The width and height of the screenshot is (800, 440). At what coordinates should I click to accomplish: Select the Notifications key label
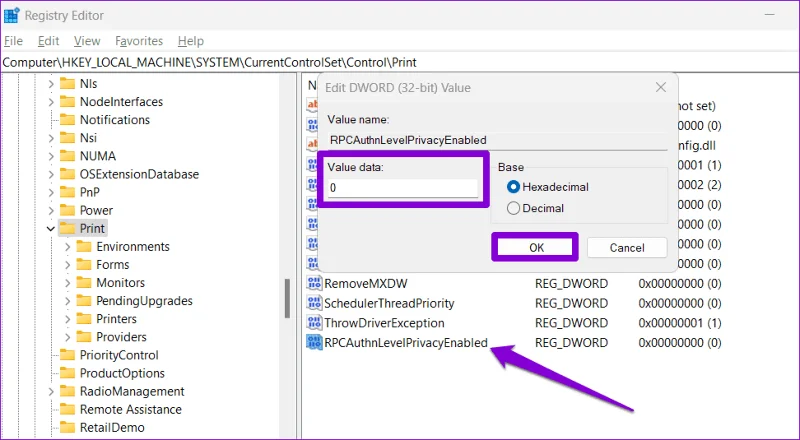115,119
